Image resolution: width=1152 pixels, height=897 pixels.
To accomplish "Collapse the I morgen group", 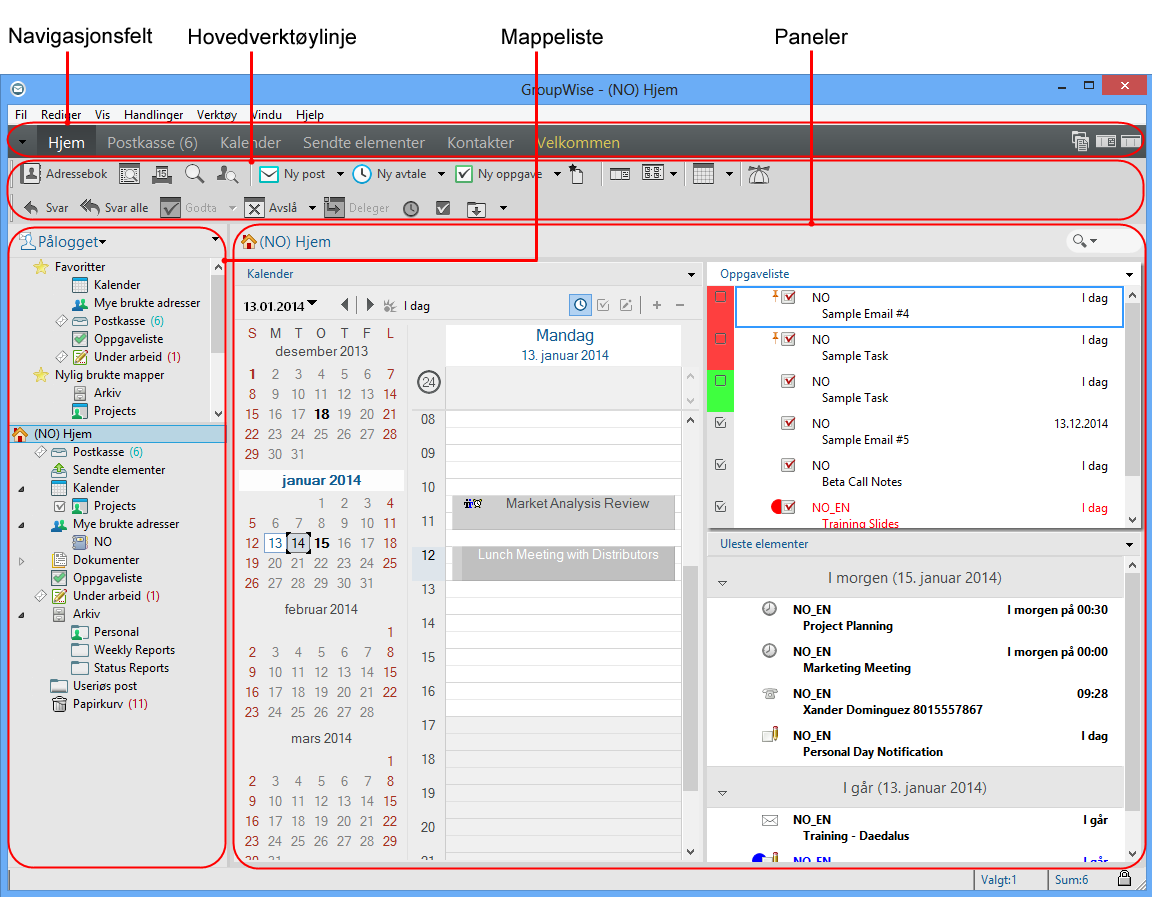I will (x=722, y=583).
